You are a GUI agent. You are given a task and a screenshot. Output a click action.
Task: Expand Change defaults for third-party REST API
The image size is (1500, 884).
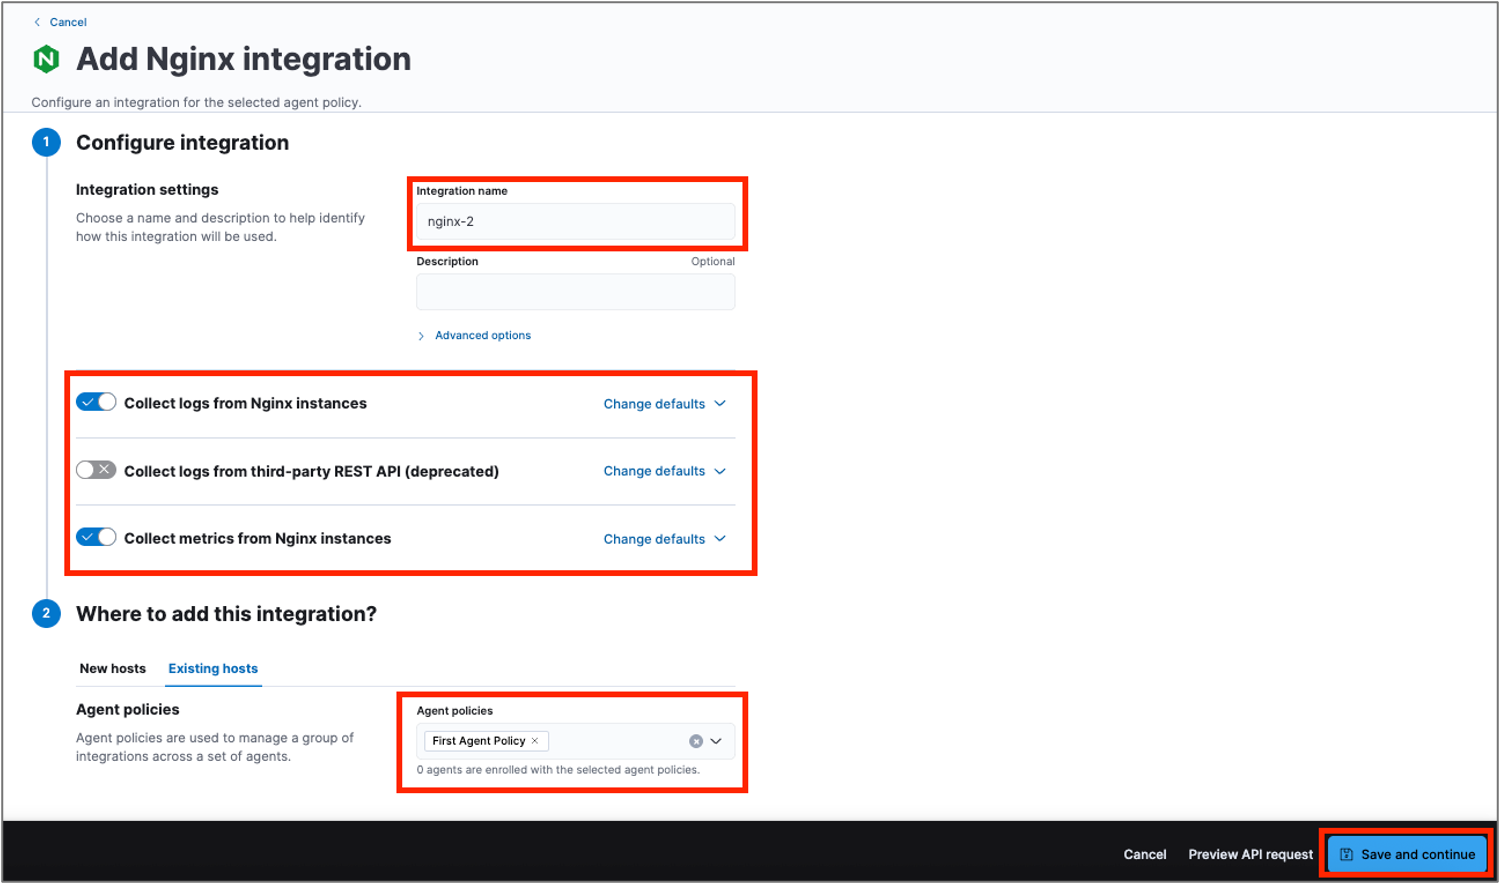pos(664,471)
